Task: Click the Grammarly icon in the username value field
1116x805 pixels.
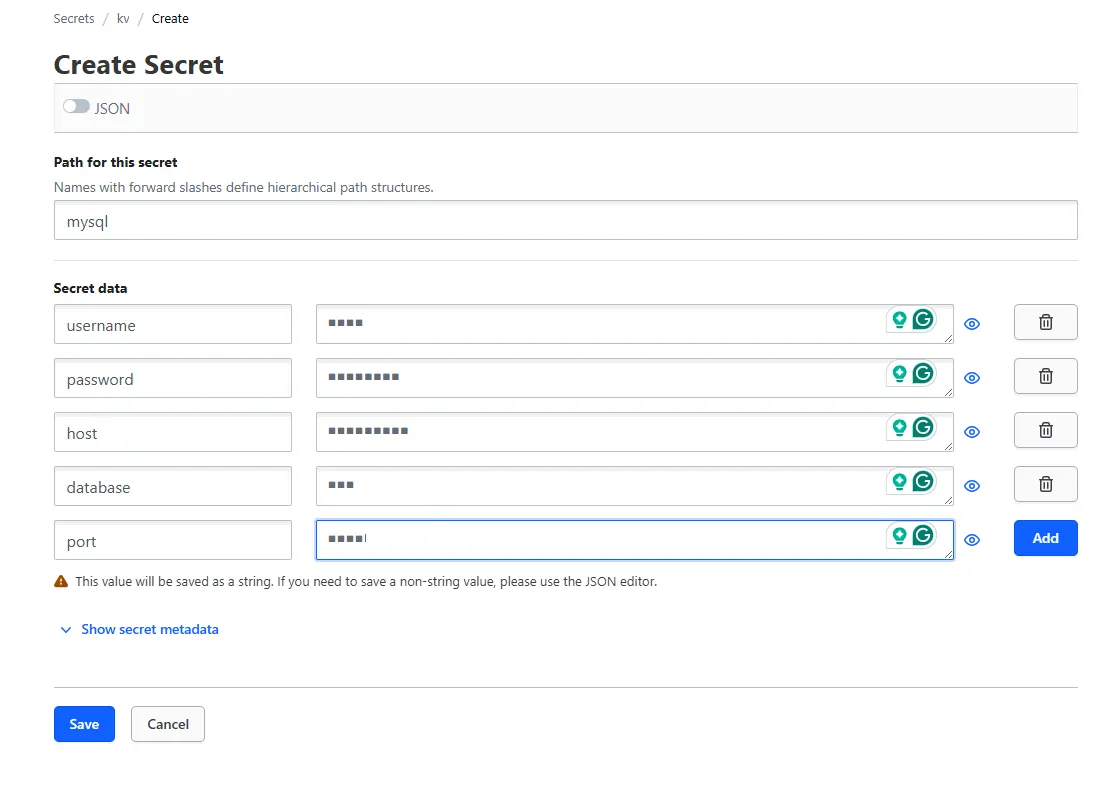Action: 921,320
